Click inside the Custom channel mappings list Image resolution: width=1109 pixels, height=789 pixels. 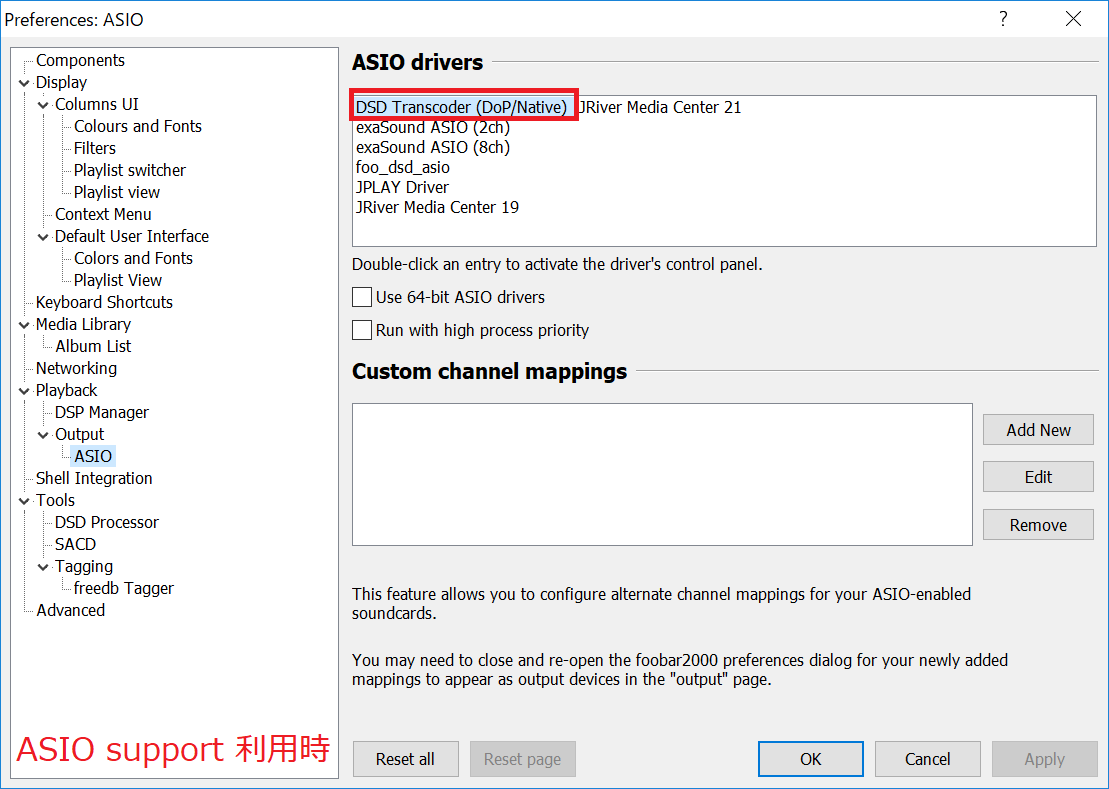click(662, 474)
